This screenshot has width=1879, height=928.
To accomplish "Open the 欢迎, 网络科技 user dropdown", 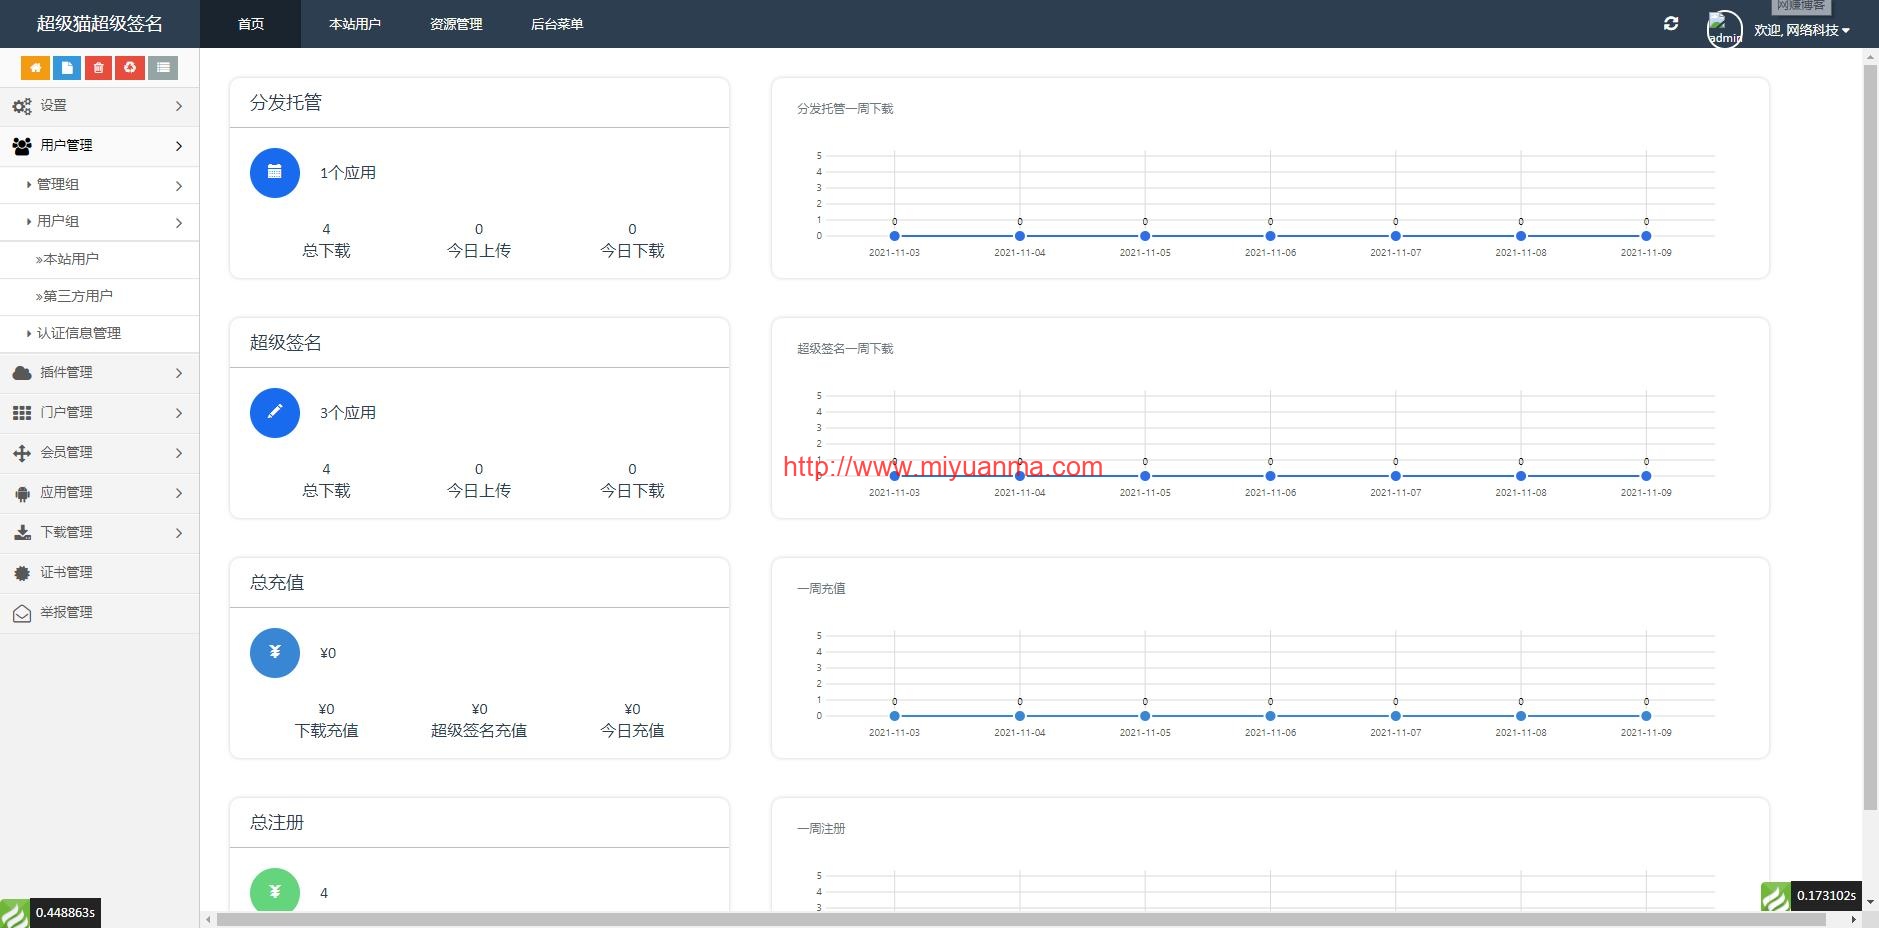I will (1802, 30).
